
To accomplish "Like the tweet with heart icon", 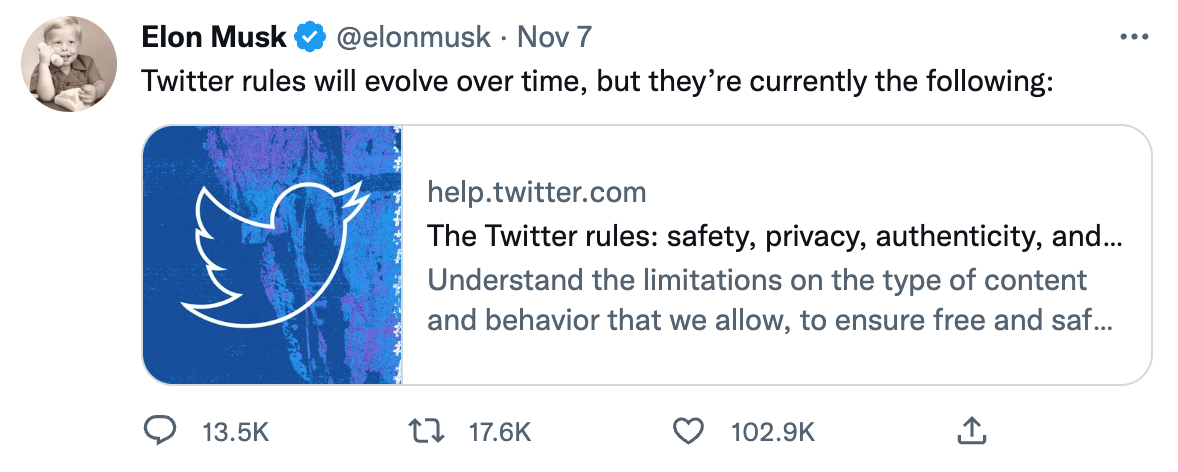I will [x=687, y=432].
